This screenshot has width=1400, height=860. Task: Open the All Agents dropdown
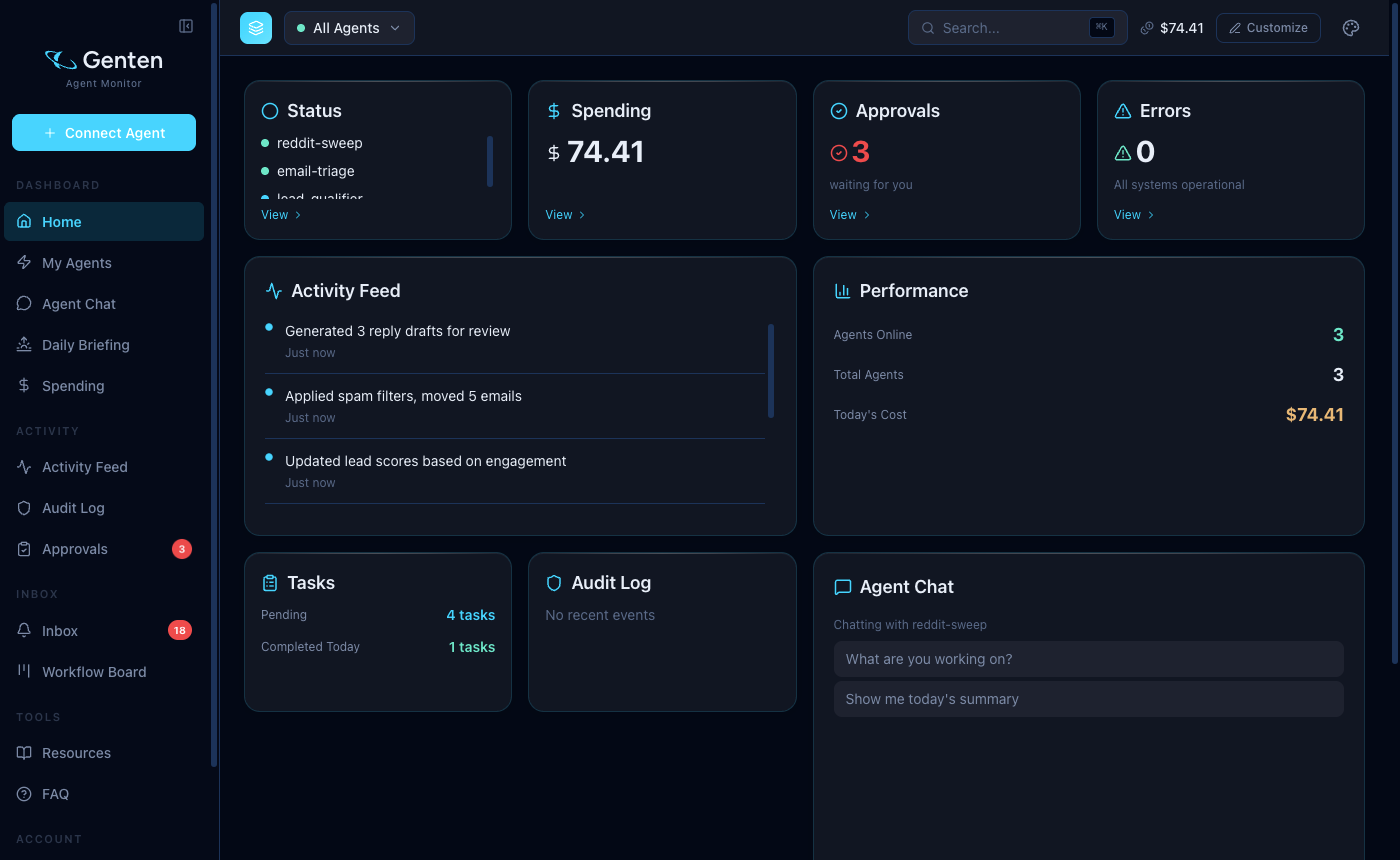349,28
